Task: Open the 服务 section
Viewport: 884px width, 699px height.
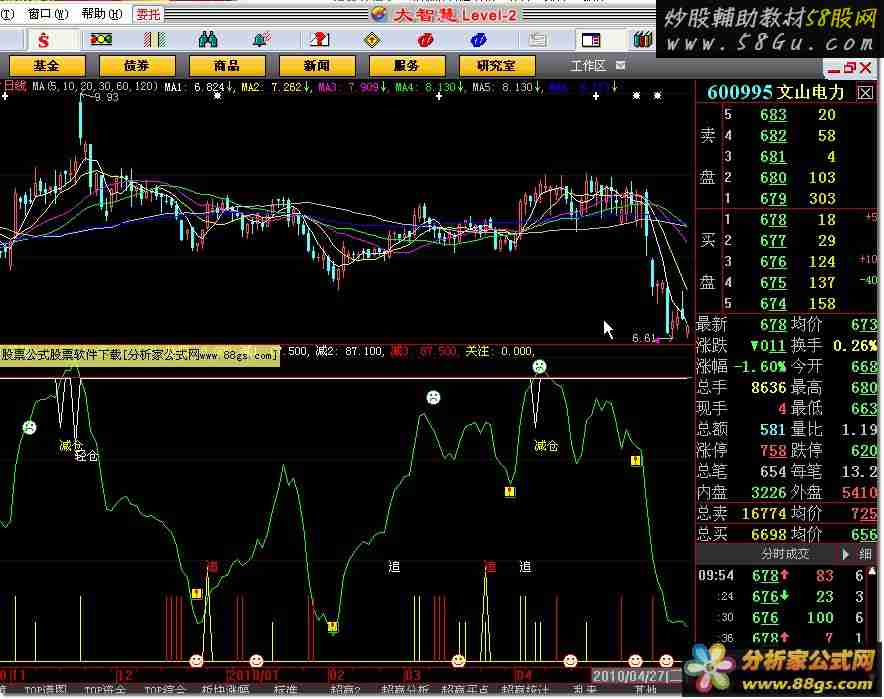Action: pos(406,66)
